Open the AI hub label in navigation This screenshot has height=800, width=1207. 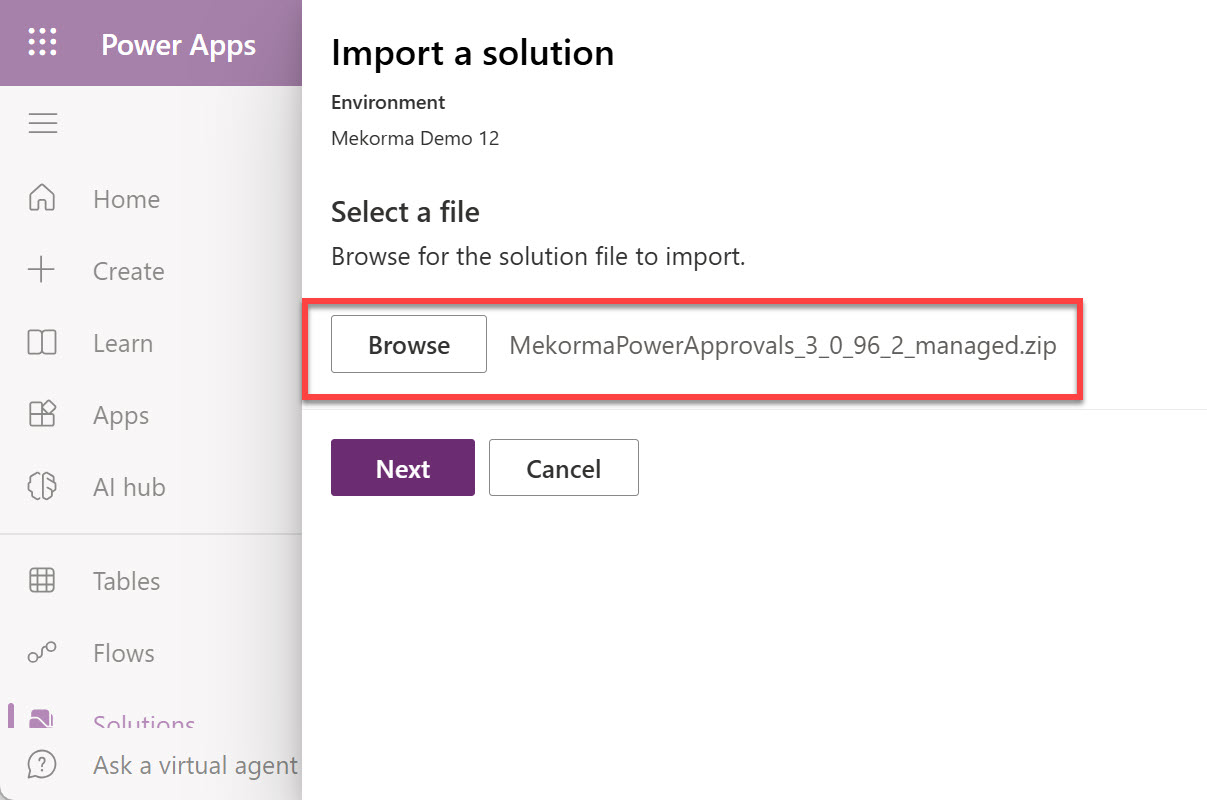click(x=129, y=487)
